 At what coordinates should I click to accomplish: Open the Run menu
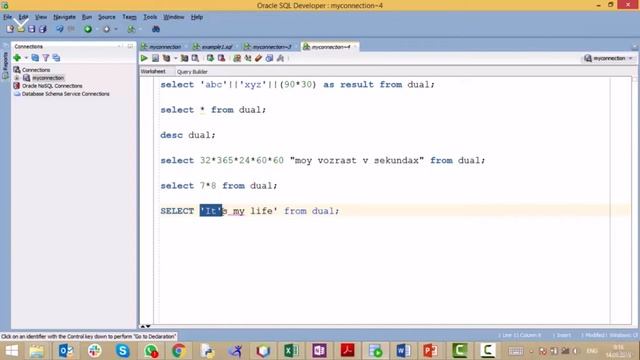coord(87,17)
